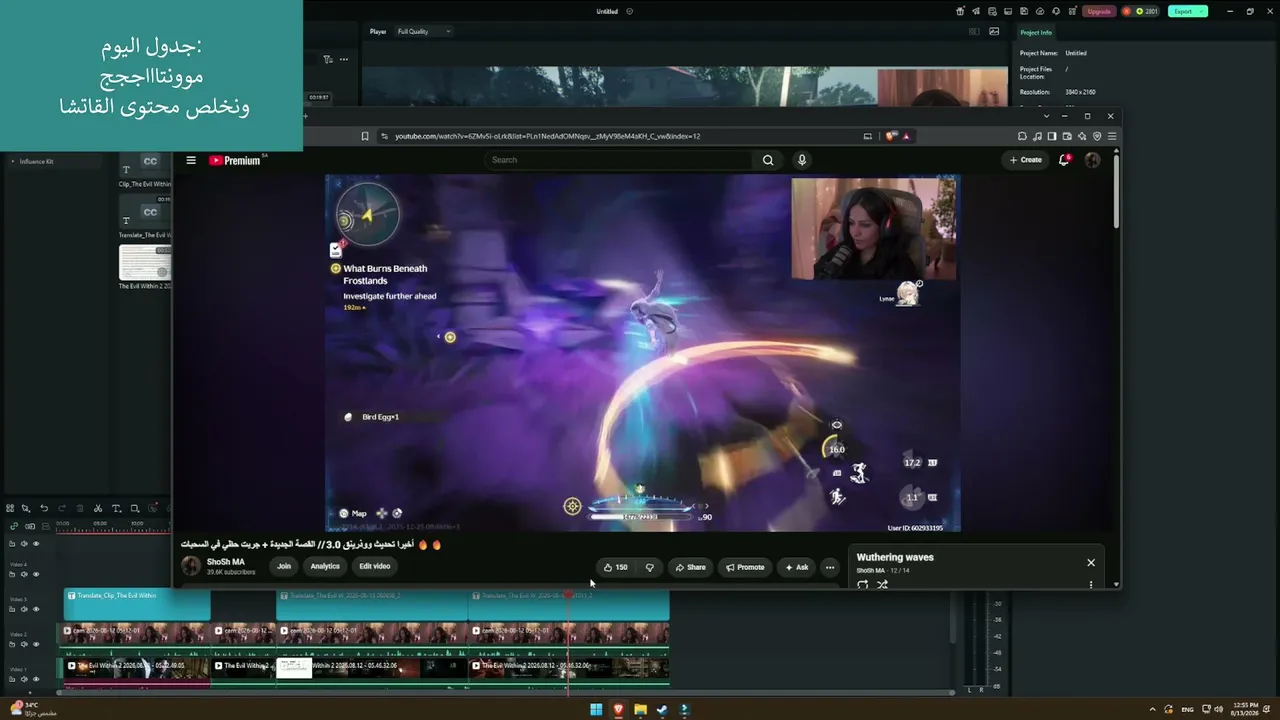Delete the selected clip with trash icon
Viewport: 1280px width, 720px height.
[x=80, y=508]
